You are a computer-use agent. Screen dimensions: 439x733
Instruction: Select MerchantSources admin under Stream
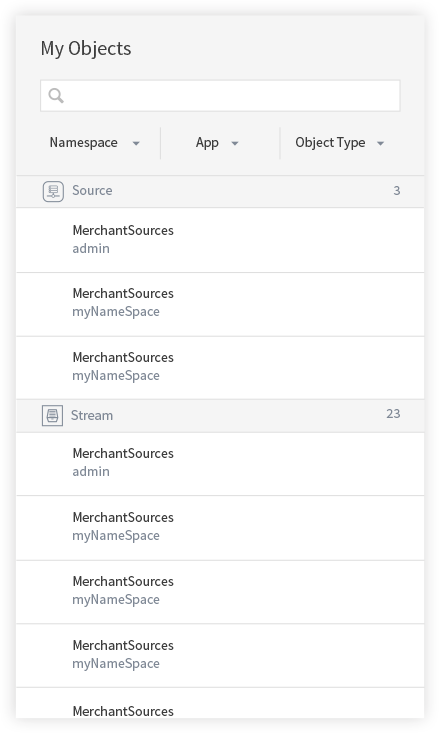[x=220, y=464]
